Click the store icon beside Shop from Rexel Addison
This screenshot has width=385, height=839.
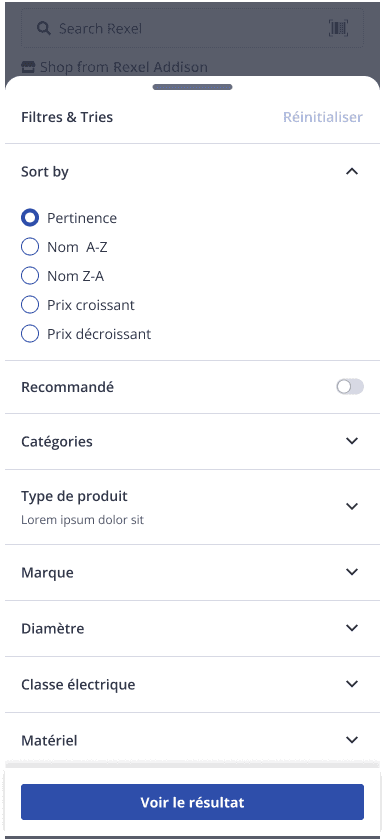pyautogui.click(x=28, y=67)
